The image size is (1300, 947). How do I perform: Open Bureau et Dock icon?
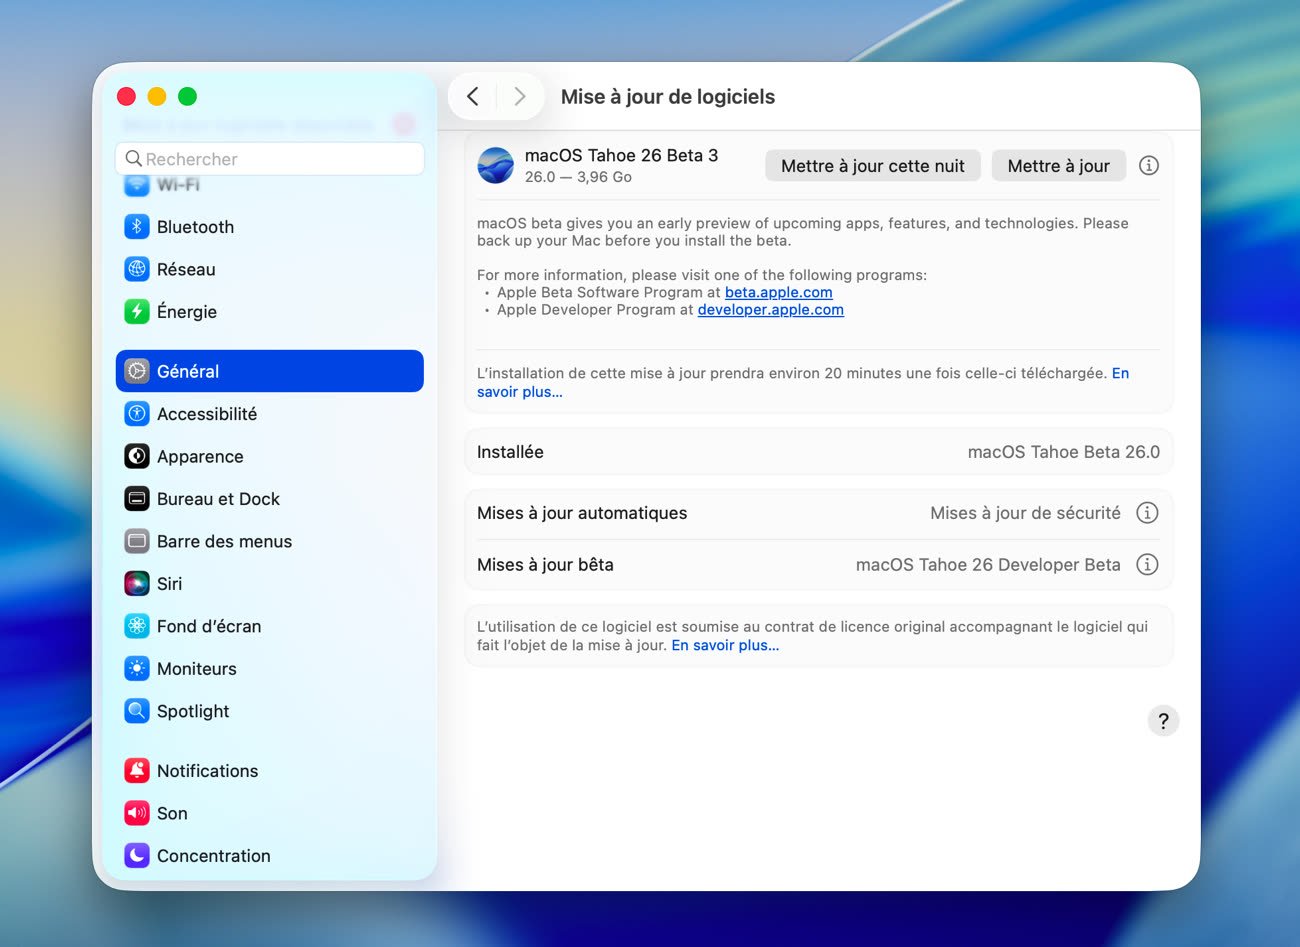pos(137,499)
